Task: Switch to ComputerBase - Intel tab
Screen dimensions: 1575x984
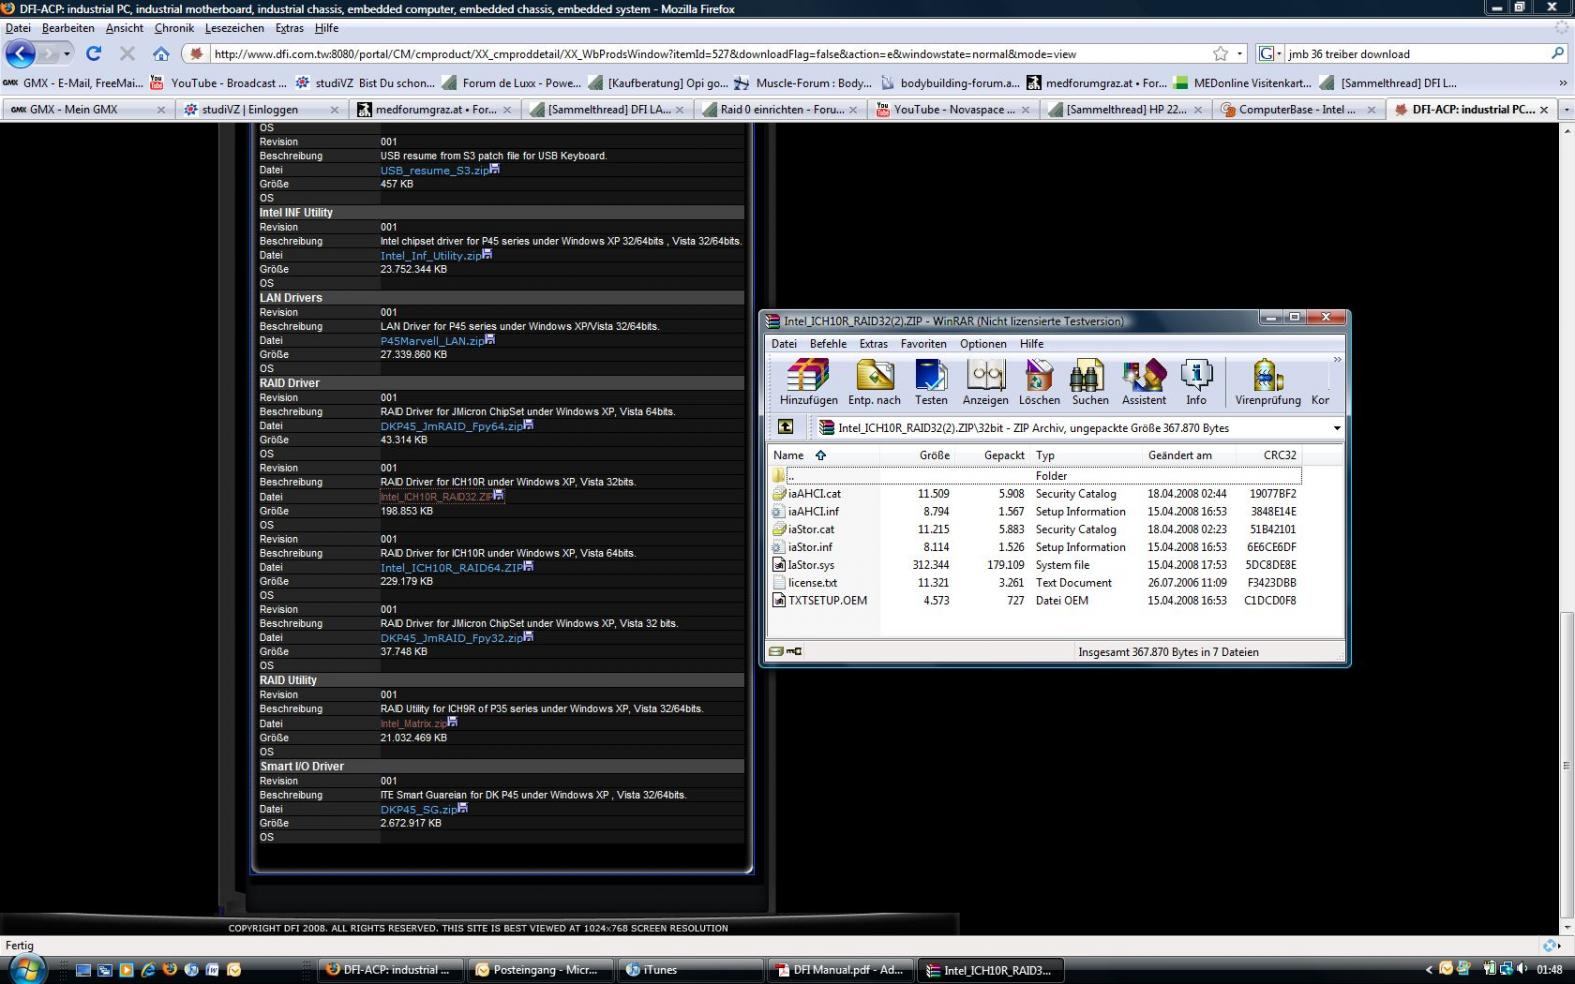Action: pos(1300,109)
